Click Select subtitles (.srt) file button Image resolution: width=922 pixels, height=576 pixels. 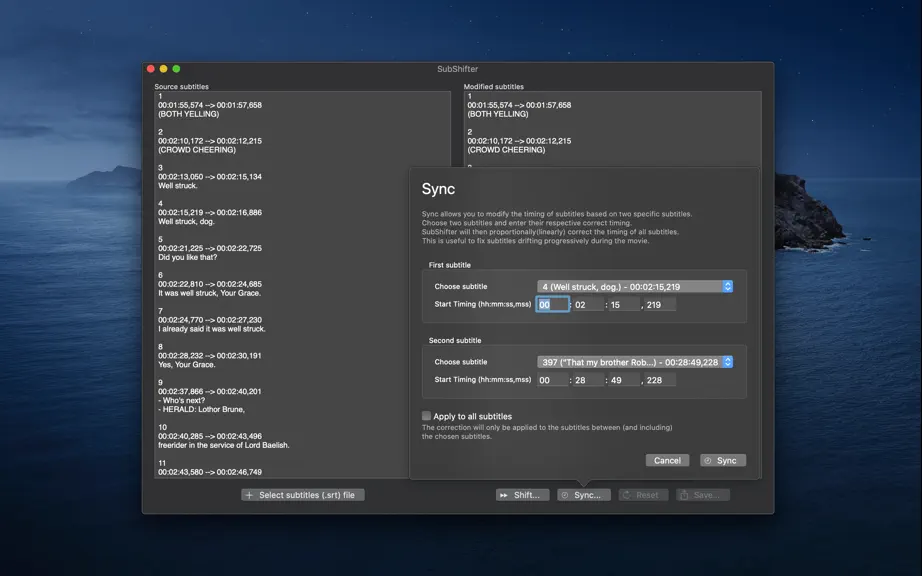303,495
